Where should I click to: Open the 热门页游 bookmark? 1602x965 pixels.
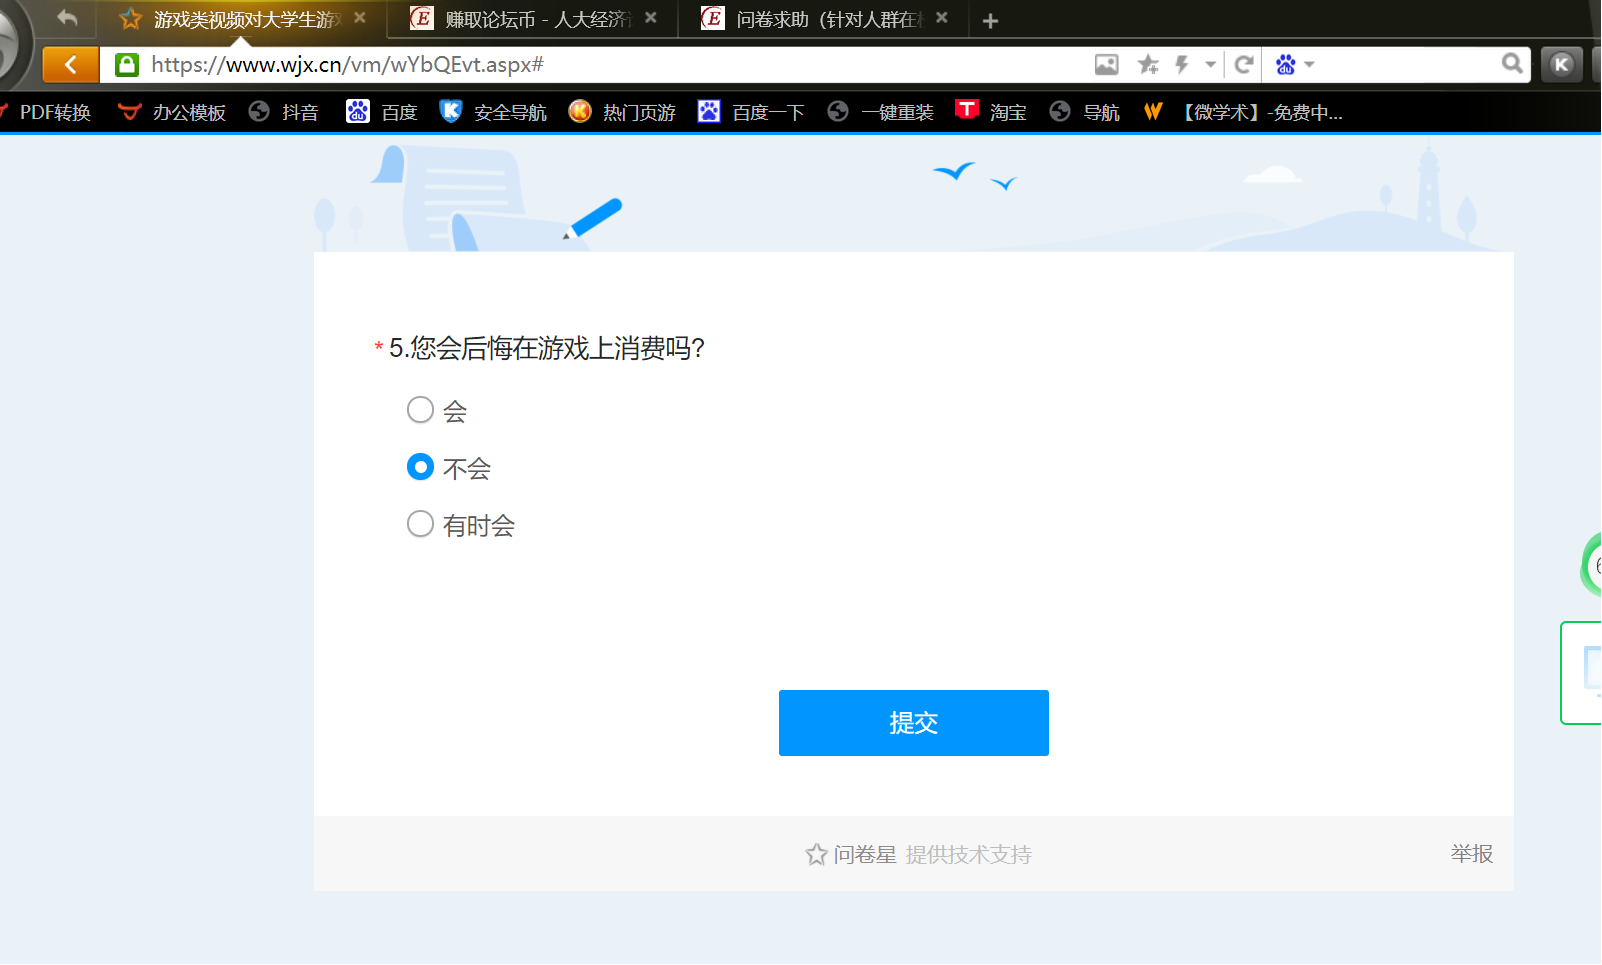[x=622, y=112]
